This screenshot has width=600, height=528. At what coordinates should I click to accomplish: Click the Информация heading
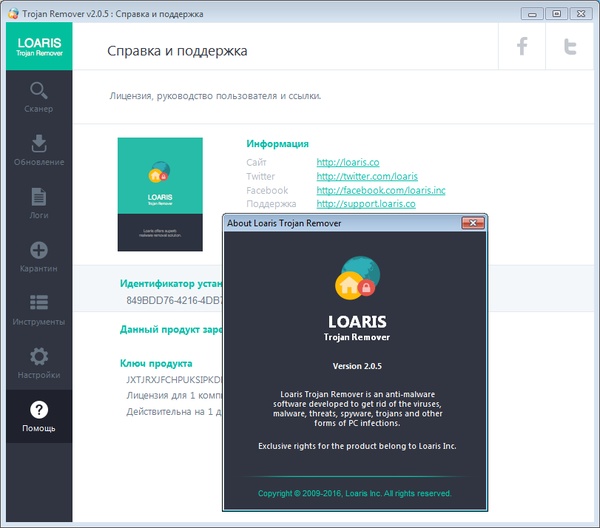point(277,144)
